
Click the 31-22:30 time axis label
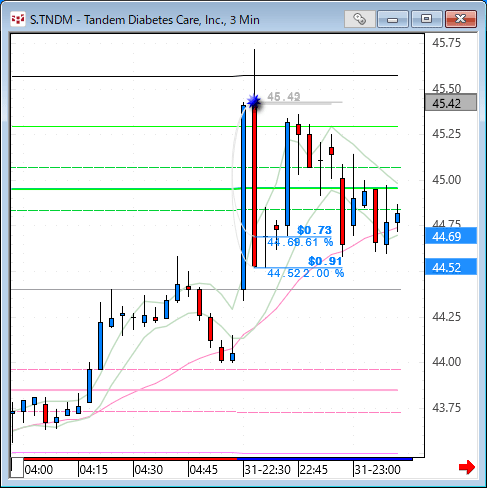coord(268,470)
